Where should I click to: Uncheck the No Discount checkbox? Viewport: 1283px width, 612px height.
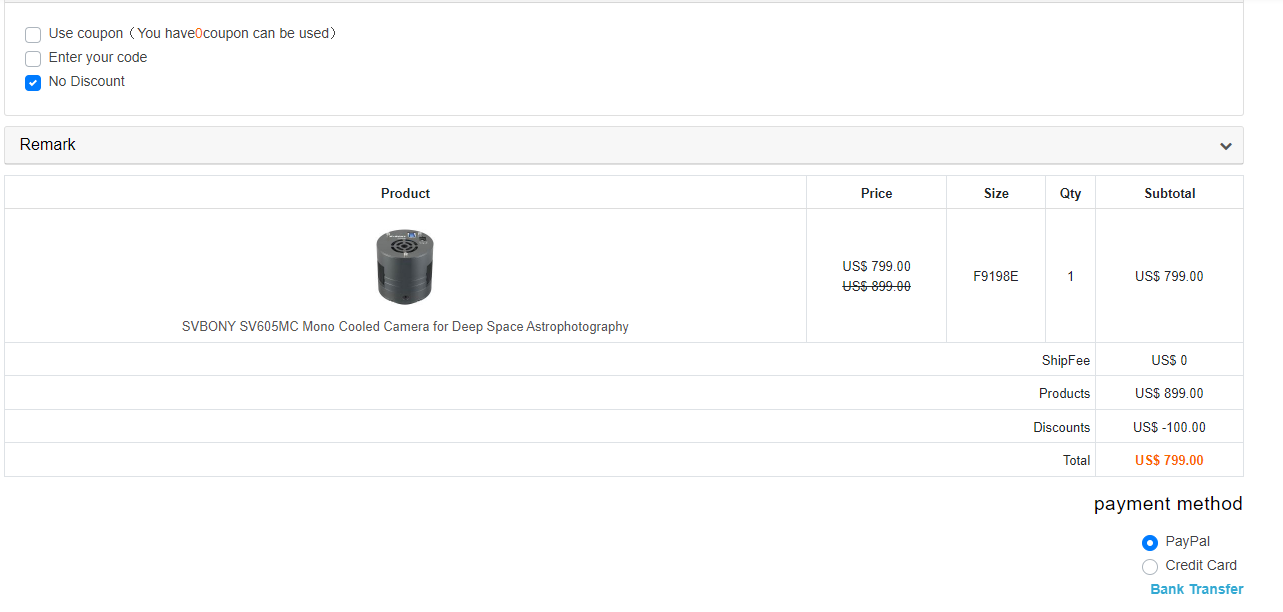33,83
